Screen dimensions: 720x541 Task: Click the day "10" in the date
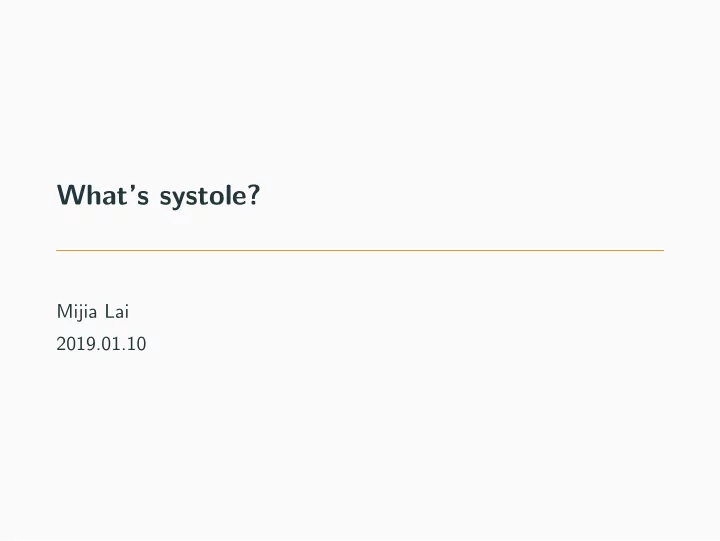pos(137,344)
